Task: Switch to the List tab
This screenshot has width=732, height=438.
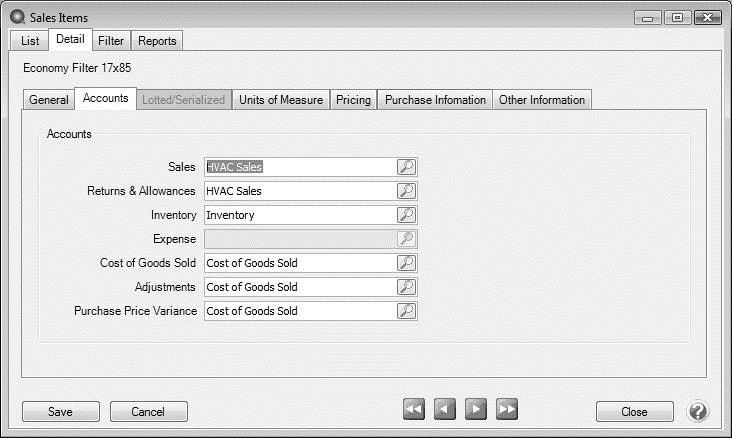Action: [x=30, y=41]
